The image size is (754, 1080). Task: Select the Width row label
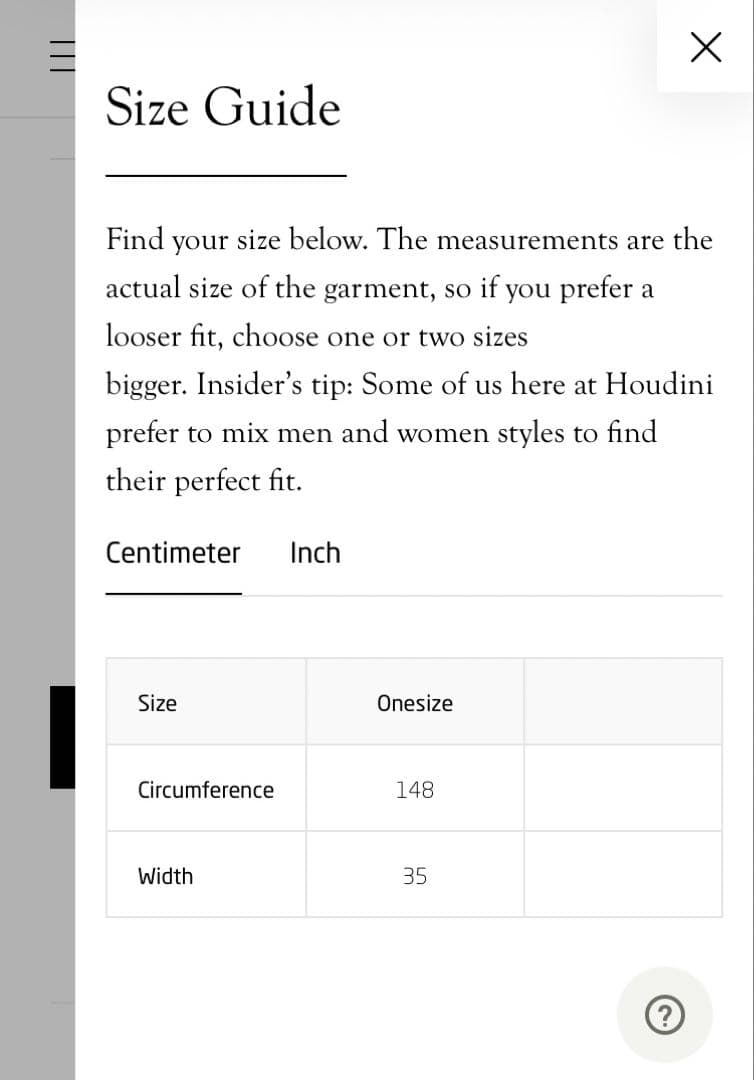[x=165, y=876]
